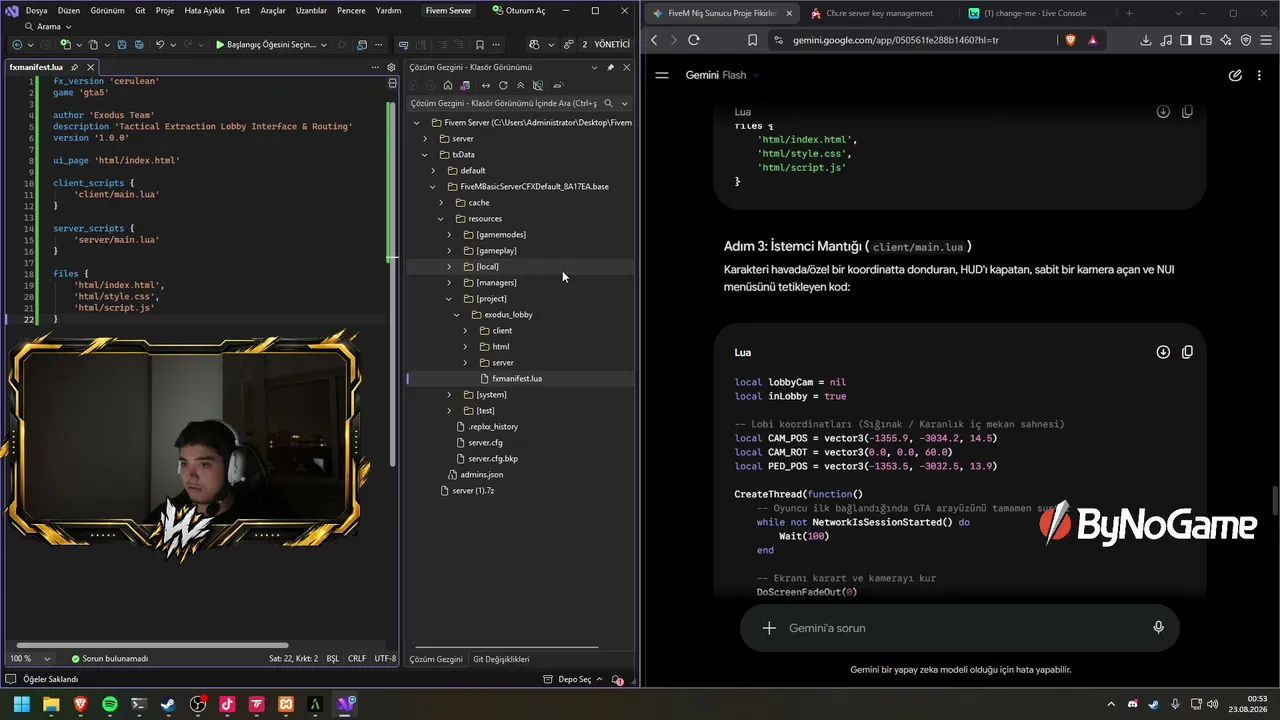Open the Brave Wallet icon

click(x=1206, y=40)
